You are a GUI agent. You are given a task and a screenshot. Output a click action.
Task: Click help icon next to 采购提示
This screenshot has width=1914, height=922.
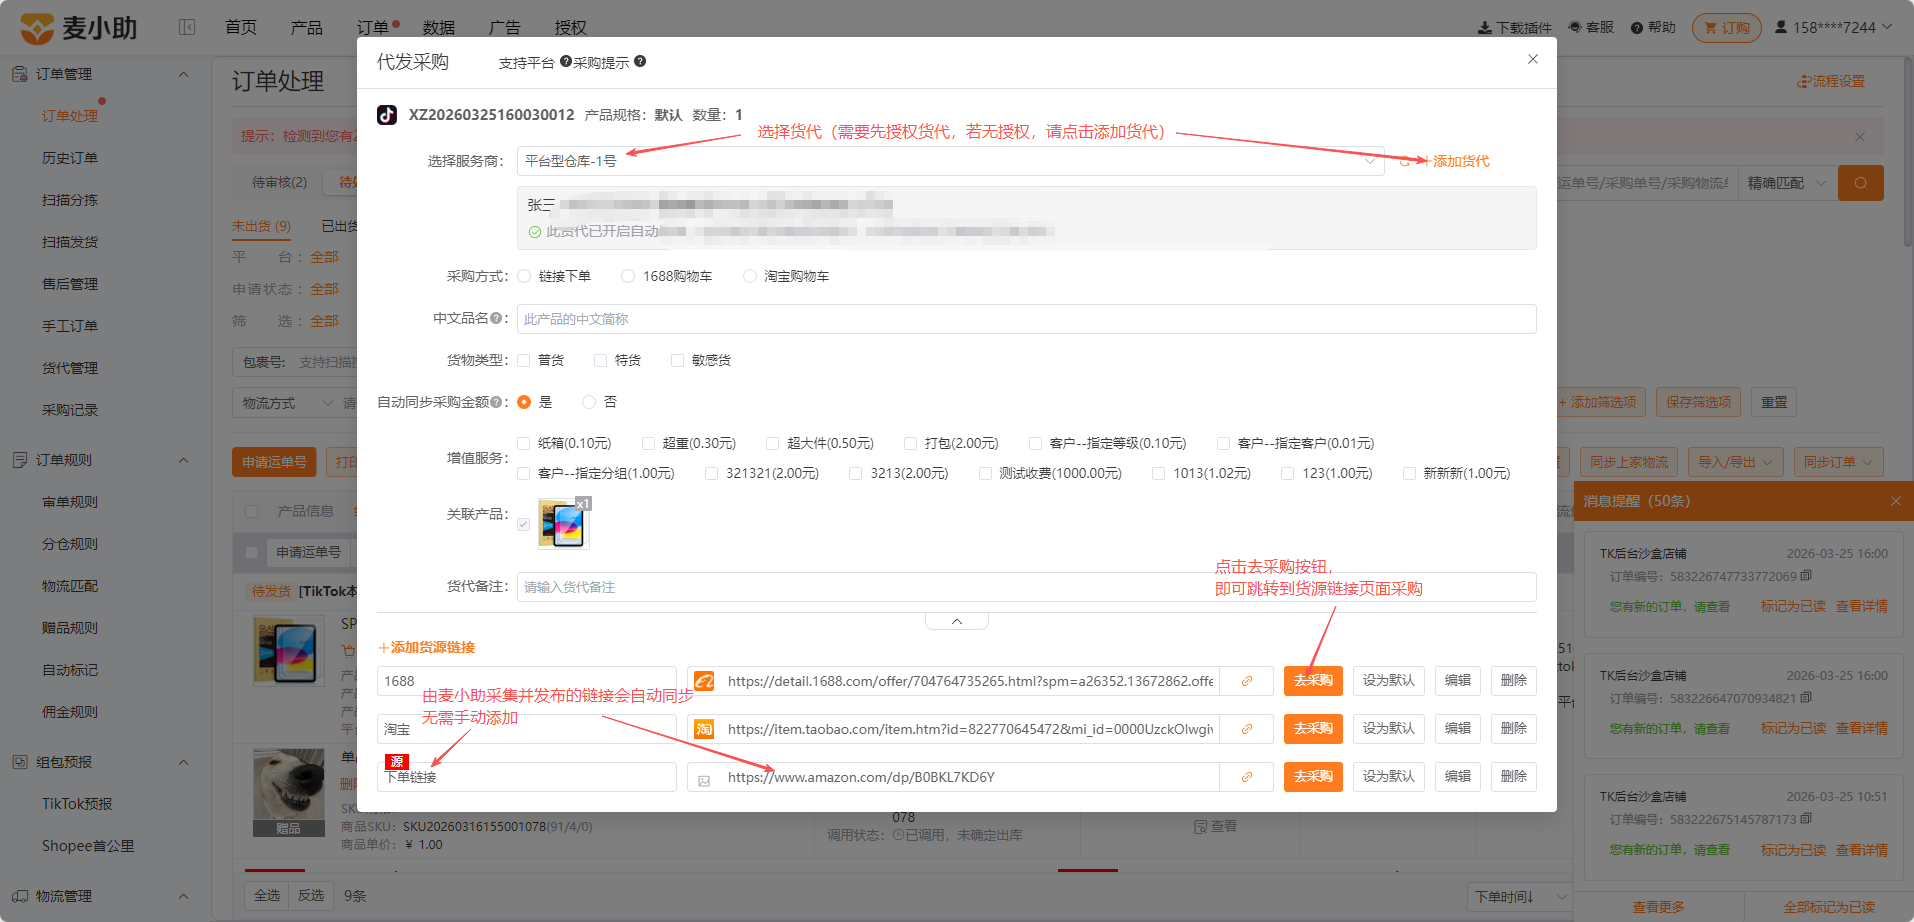(x=640, y=61)
